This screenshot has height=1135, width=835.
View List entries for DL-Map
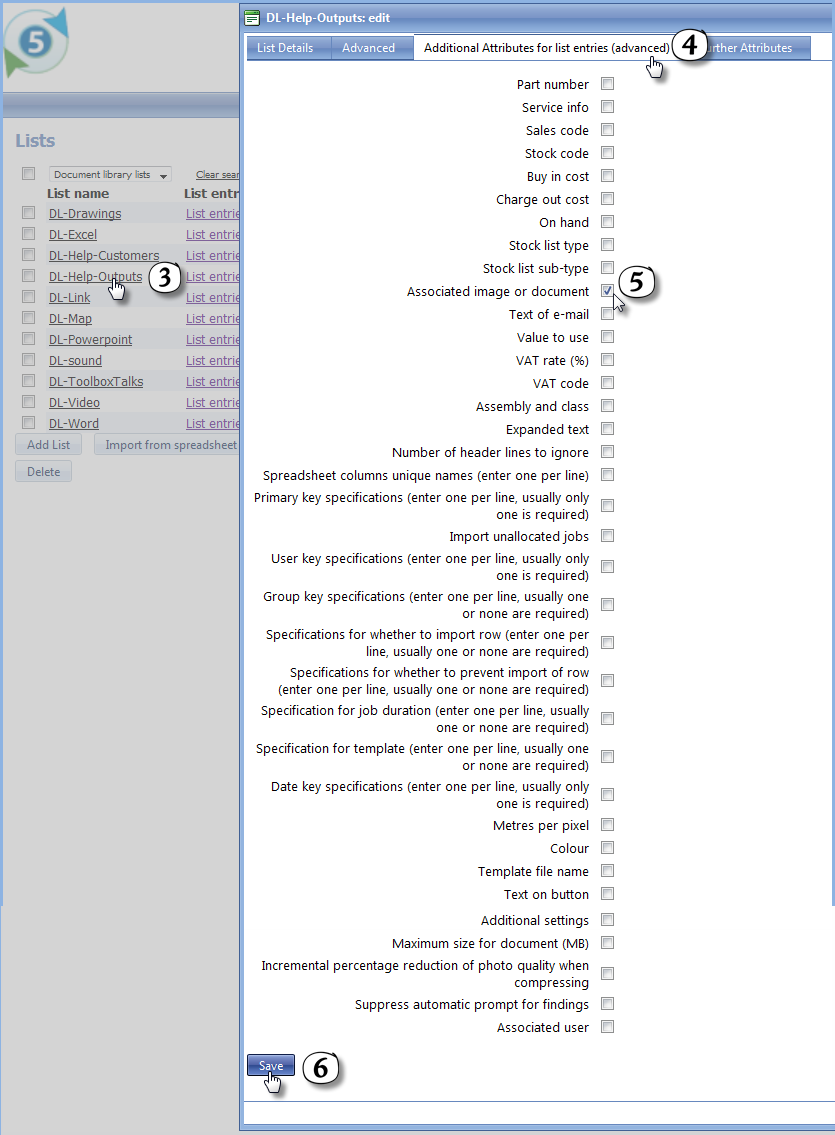[213, 318]
